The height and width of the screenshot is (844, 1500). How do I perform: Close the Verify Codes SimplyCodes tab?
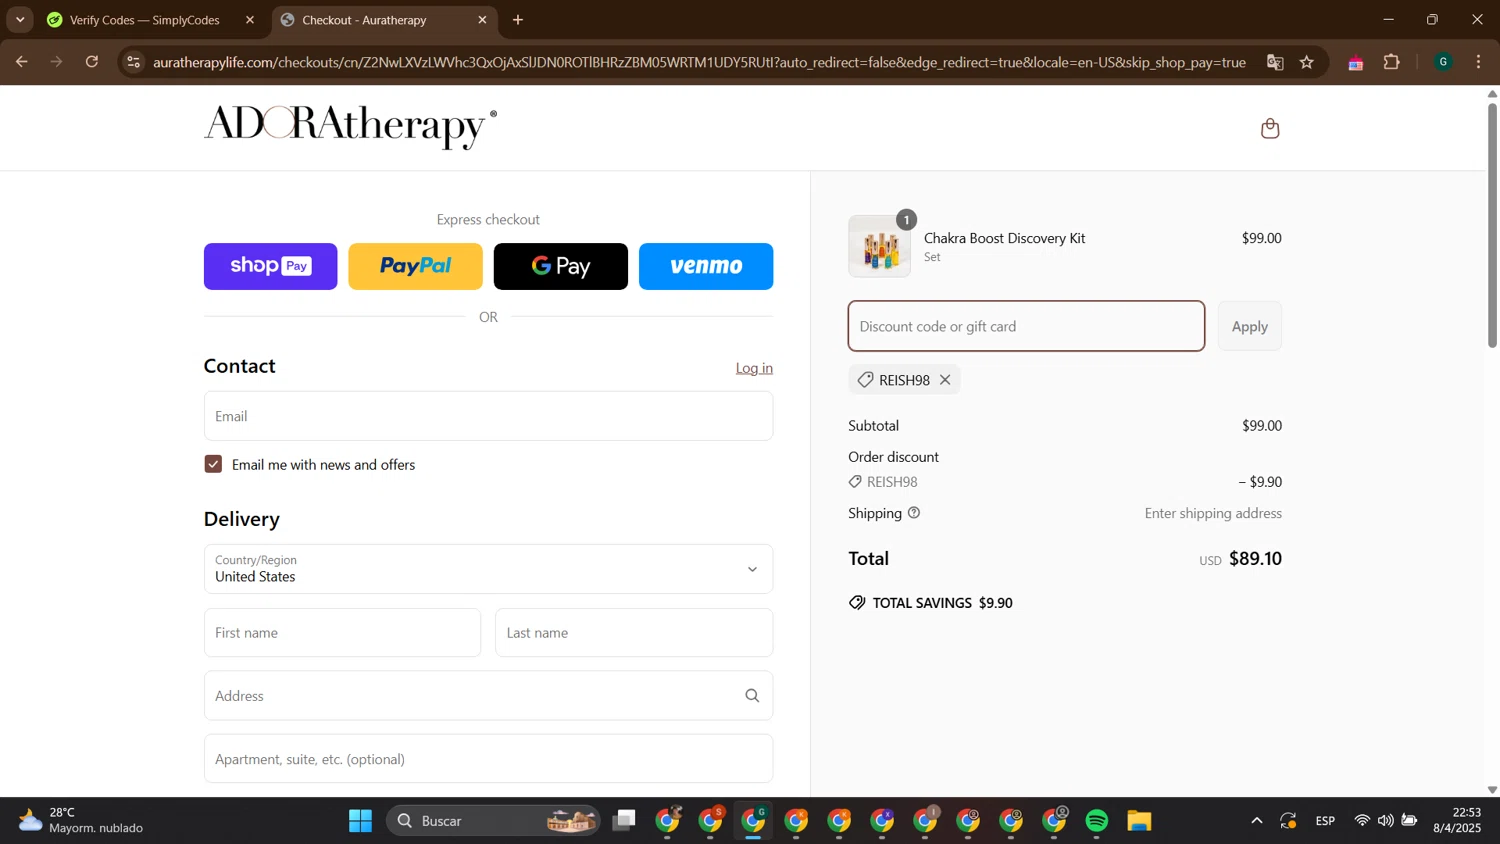(x=250, y=20)
